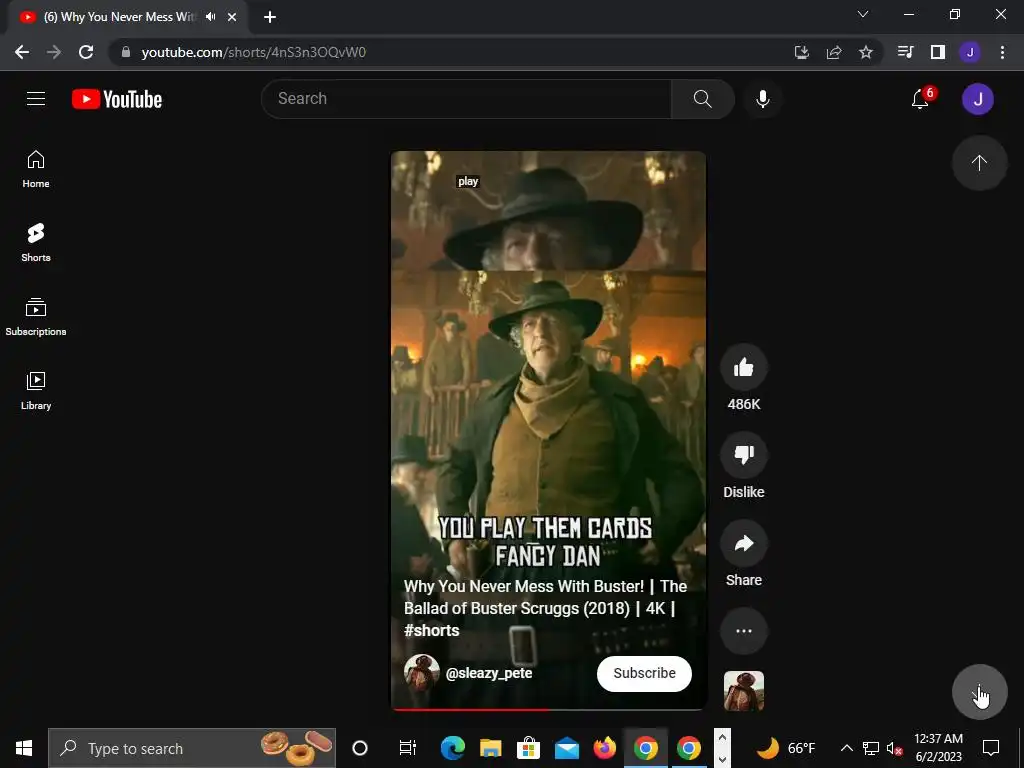
Task: Open Cortana circle icon
Action: tap(360, 748)
